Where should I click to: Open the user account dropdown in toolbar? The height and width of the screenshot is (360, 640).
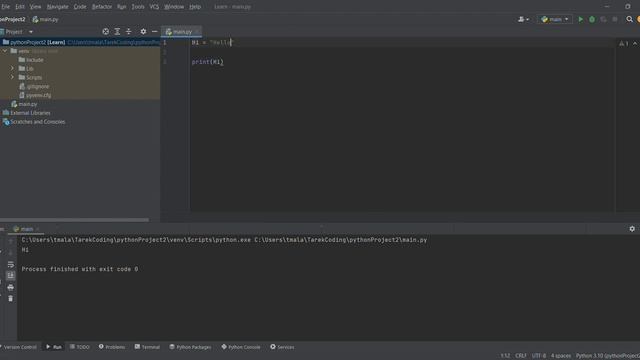point(523,19)
